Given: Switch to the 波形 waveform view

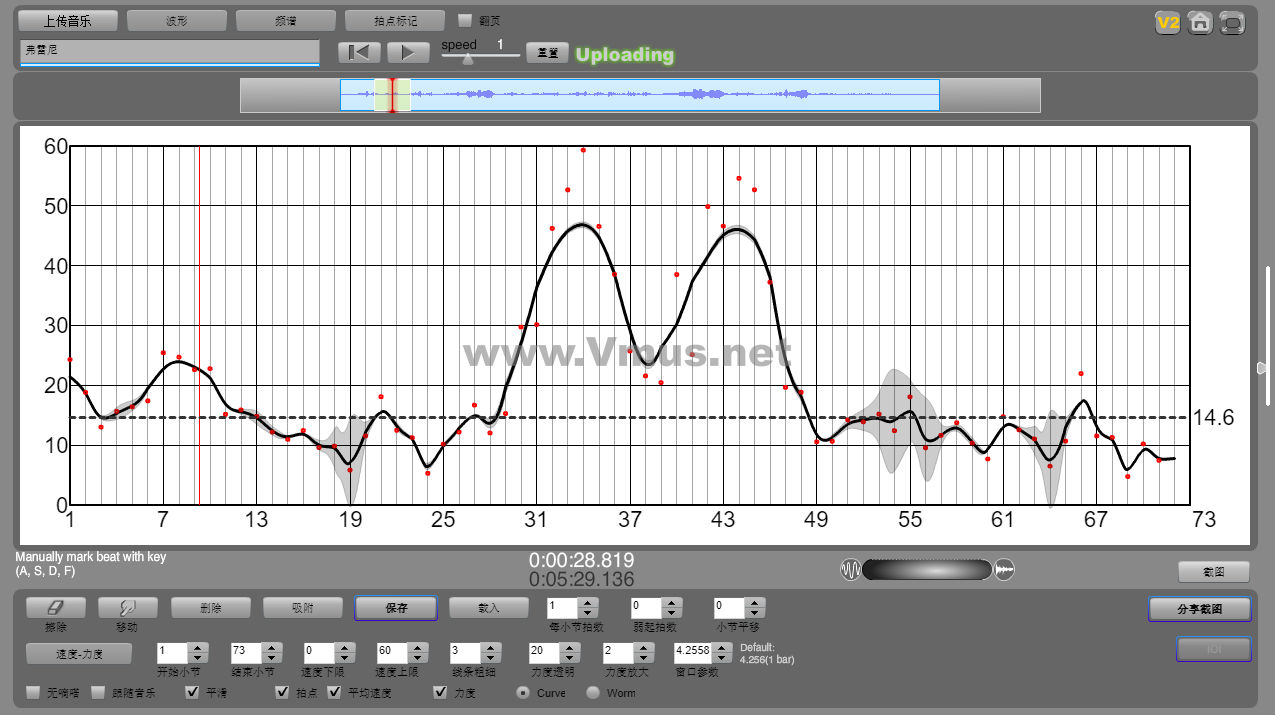Looking at the screenshot, I should pyautogui.click(x=177, y=20).
